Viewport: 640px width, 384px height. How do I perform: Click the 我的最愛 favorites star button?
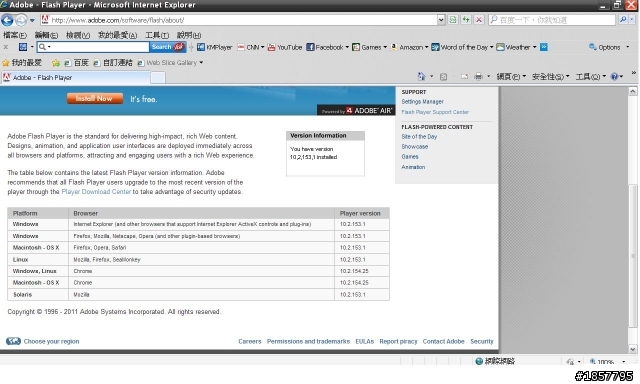click(x=22, y=62)
